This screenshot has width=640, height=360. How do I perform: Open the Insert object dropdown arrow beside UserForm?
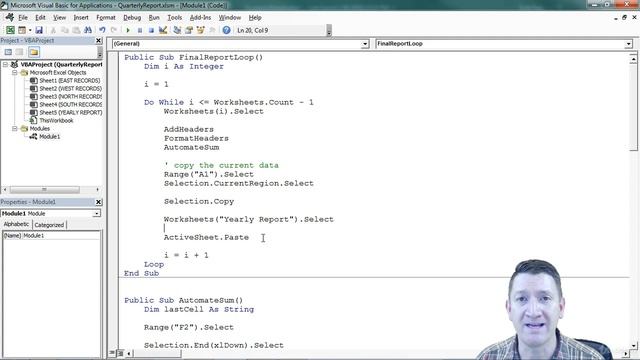(x=29, y=30)
